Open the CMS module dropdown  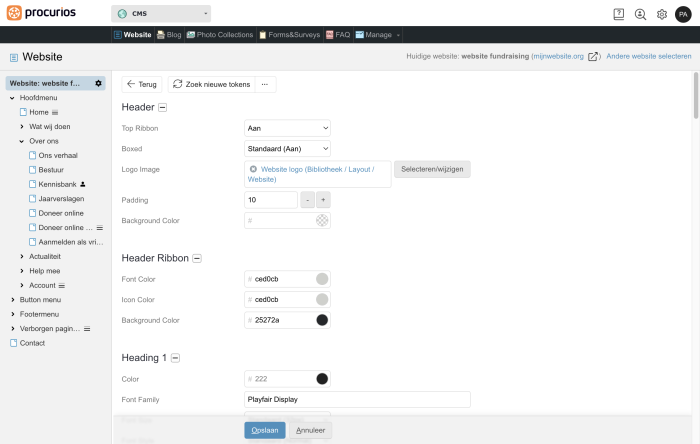click(x=161, y=14)
